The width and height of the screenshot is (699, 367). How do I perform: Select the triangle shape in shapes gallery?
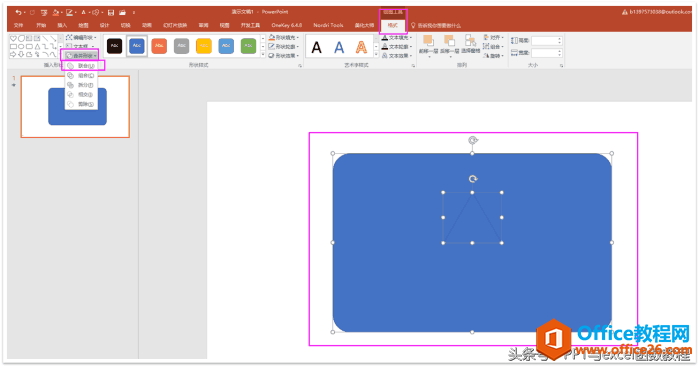37,46
